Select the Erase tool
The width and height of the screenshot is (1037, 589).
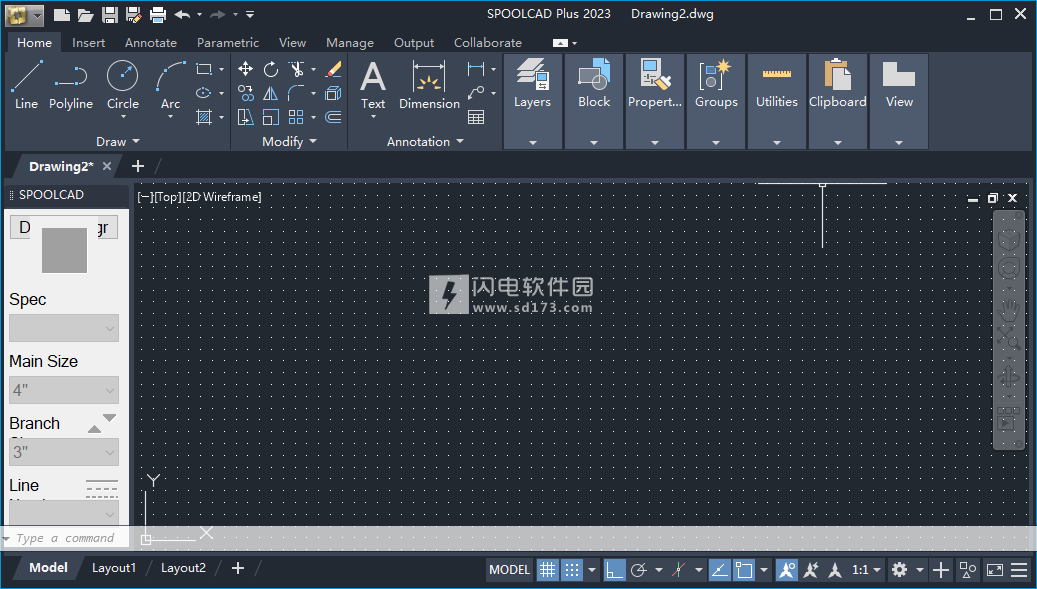point(334,69)
